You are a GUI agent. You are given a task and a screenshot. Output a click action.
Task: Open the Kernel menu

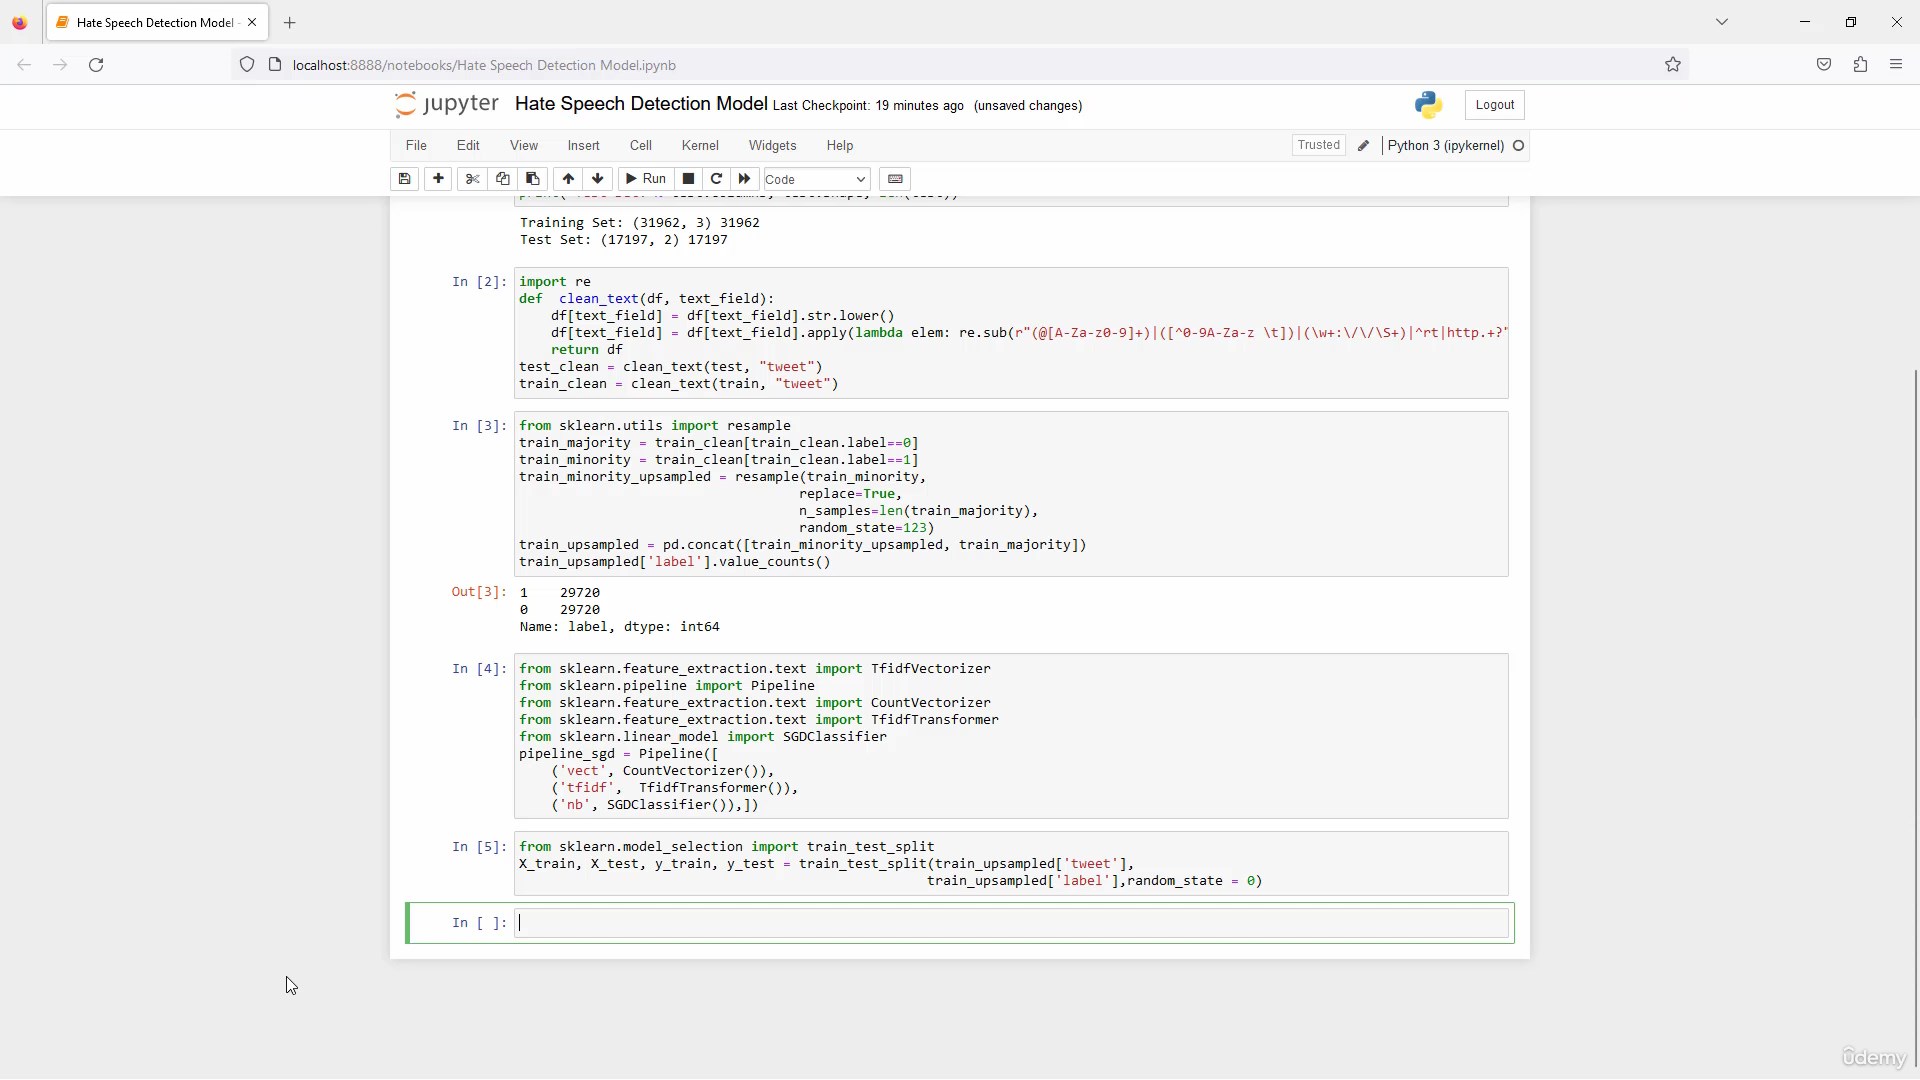click(700, 146)
